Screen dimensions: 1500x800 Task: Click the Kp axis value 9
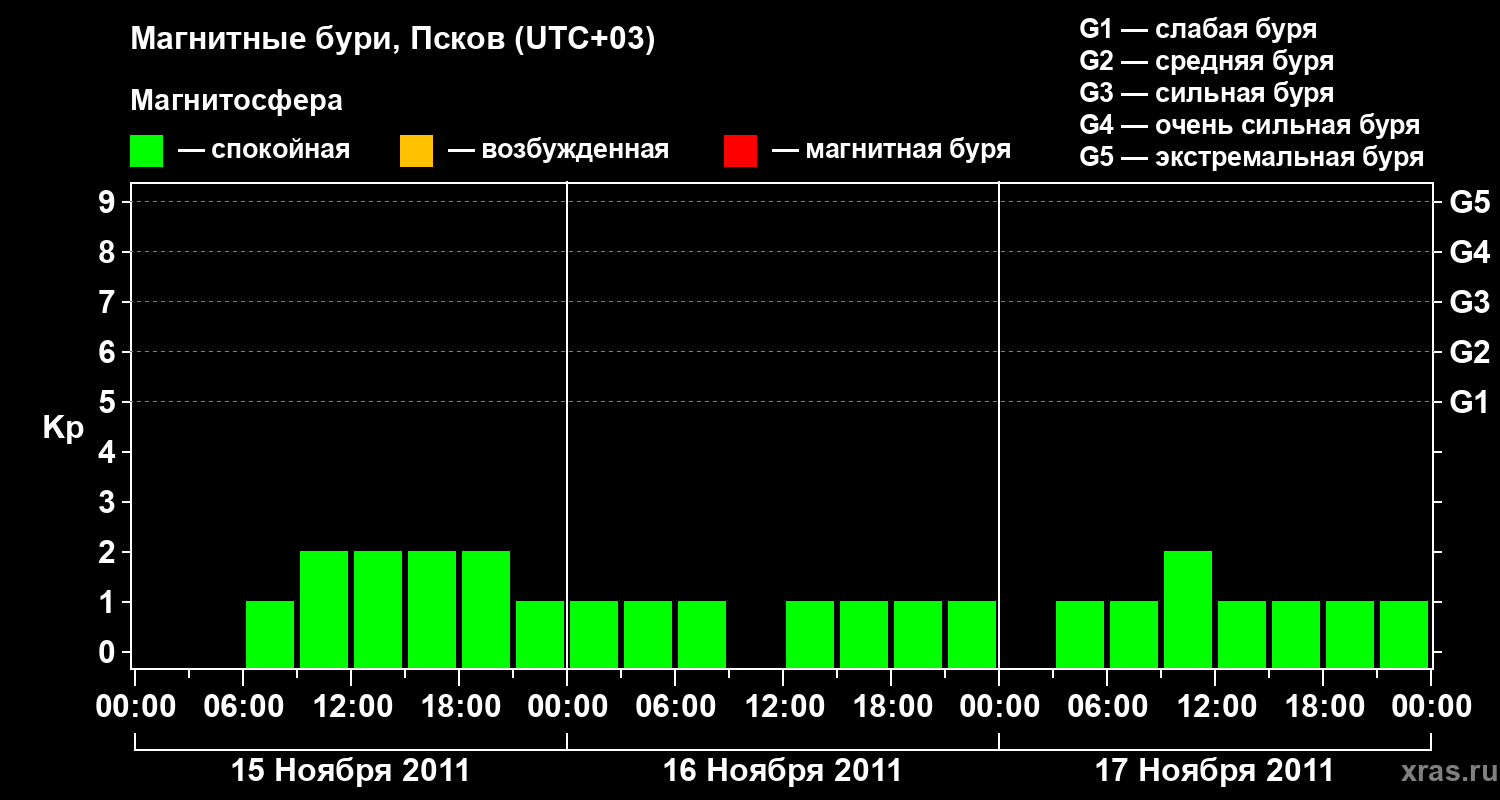109,202
